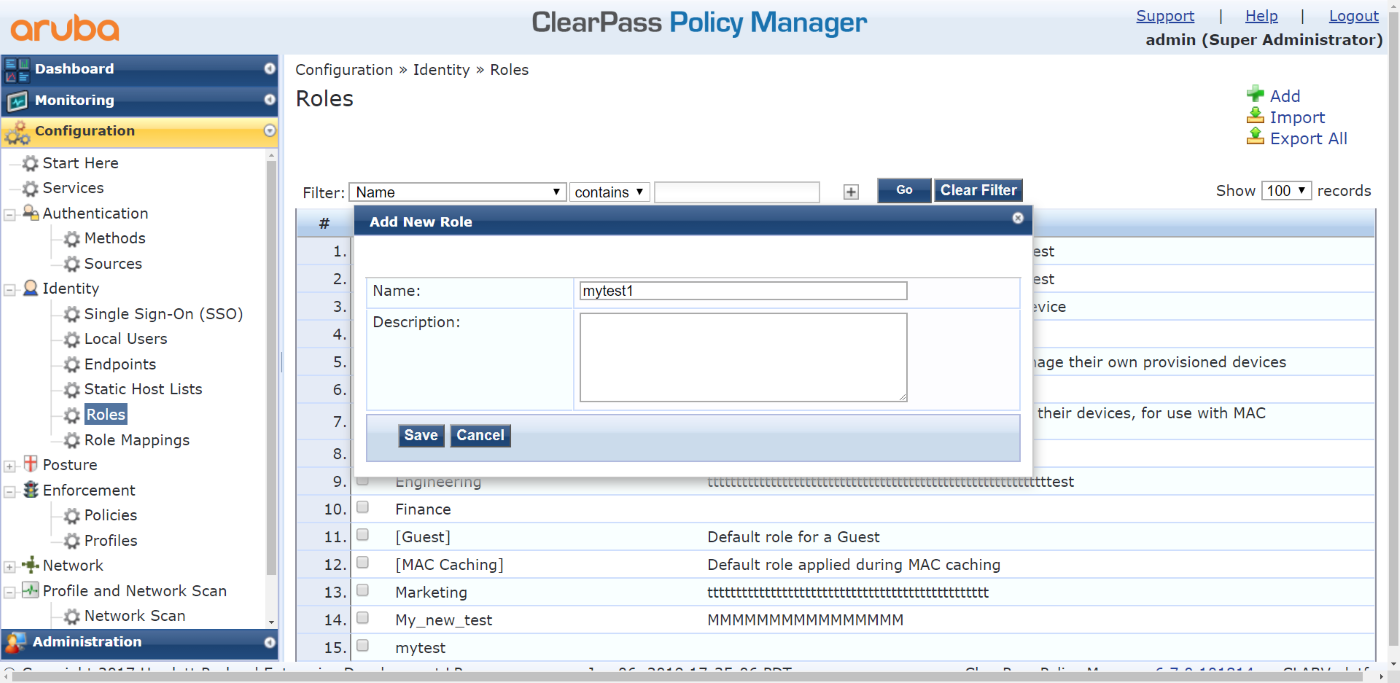Click the gear icon beside Services
This screenshot has height=683, width=1400.
[x=31, y=188]
